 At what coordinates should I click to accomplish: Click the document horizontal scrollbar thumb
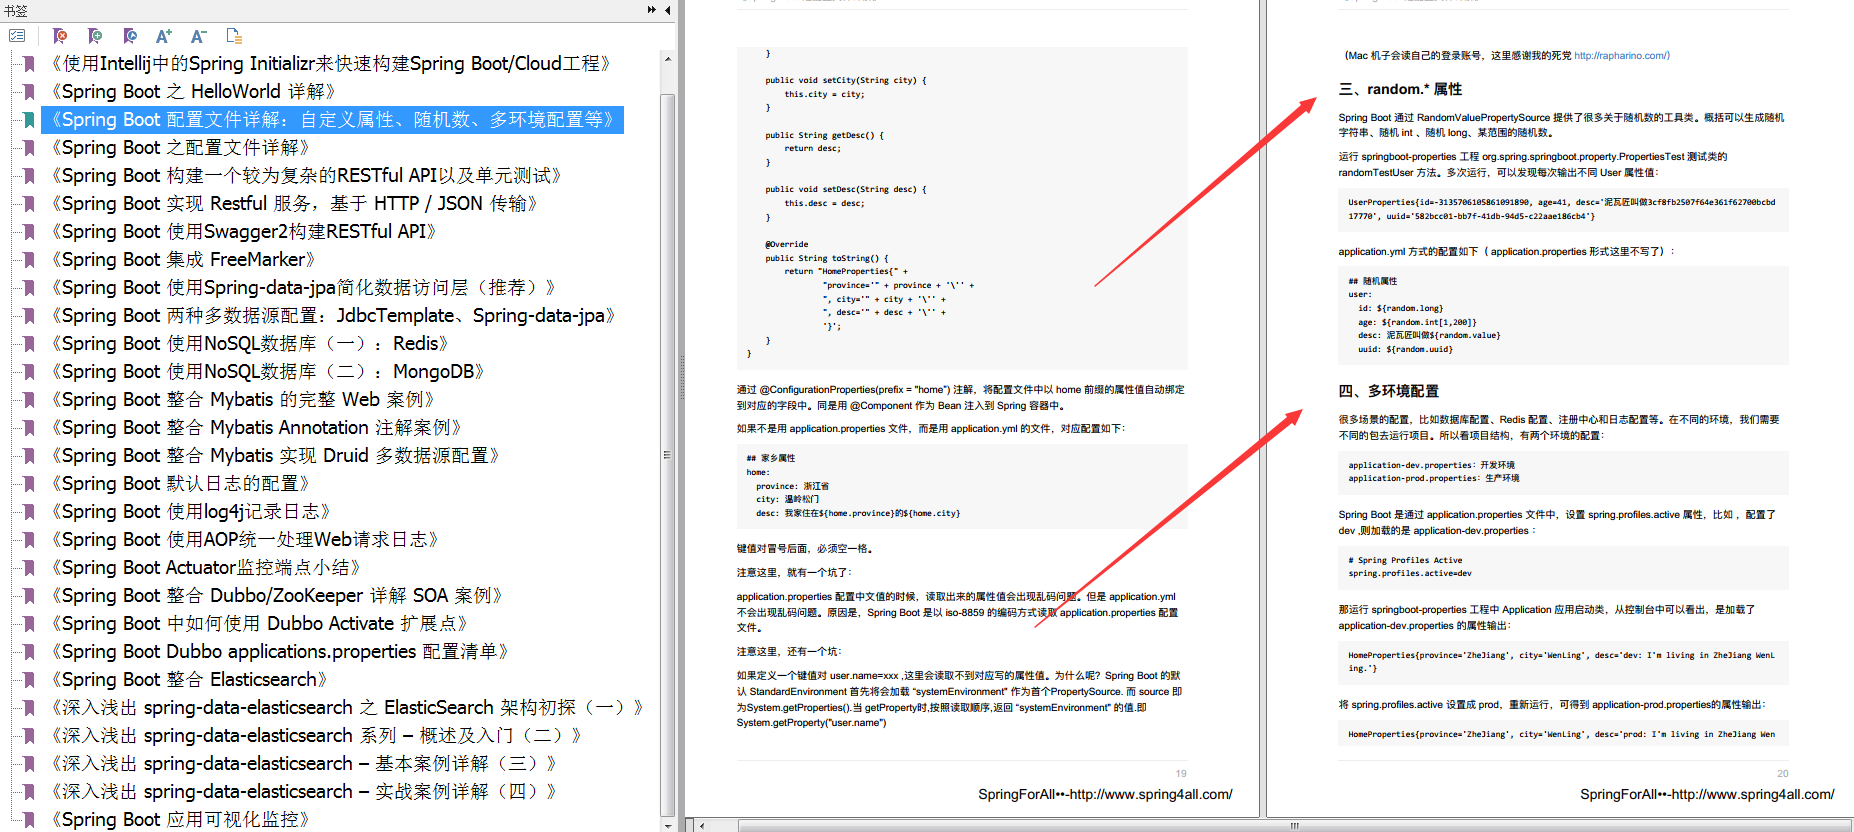pyautogui.click(x=1295, y=826)
